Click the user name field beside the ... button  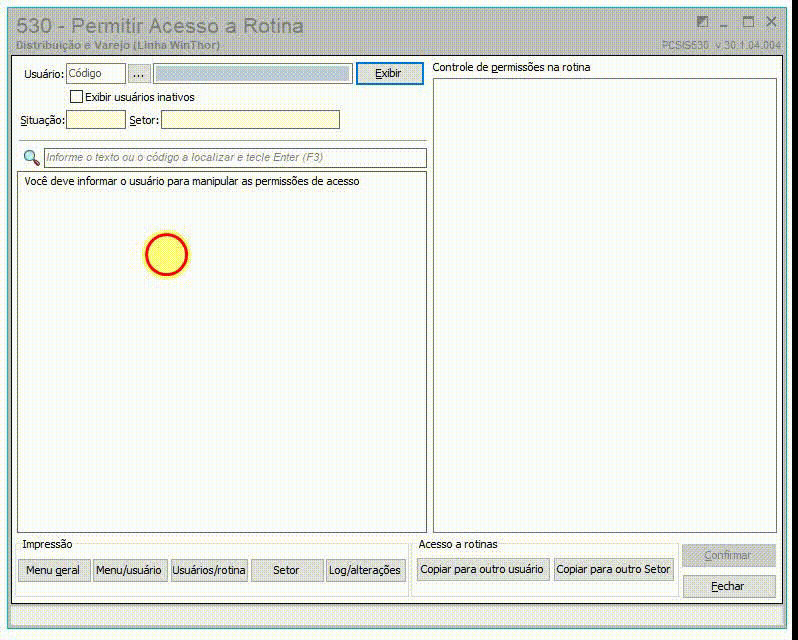point(252,74)
